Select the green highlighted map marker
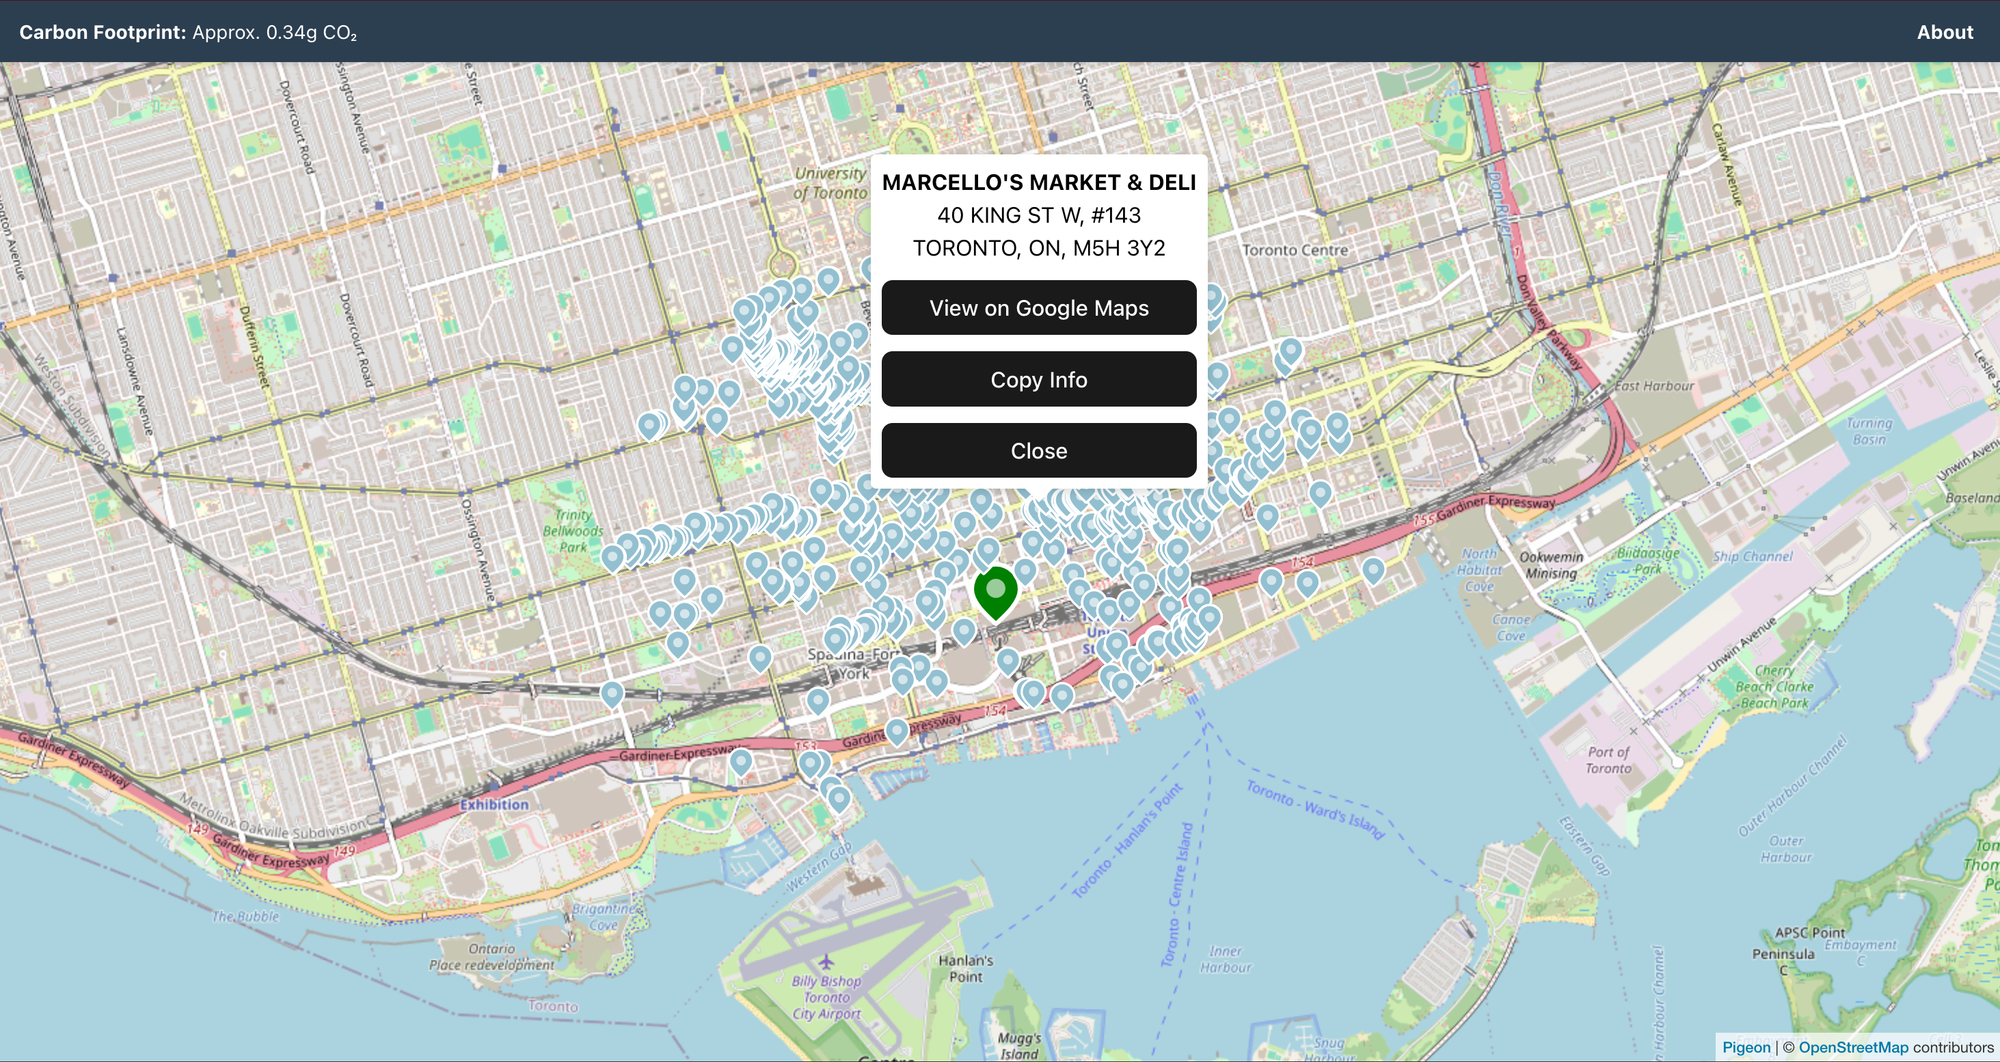2000x1062 pixels. point(996,592)
